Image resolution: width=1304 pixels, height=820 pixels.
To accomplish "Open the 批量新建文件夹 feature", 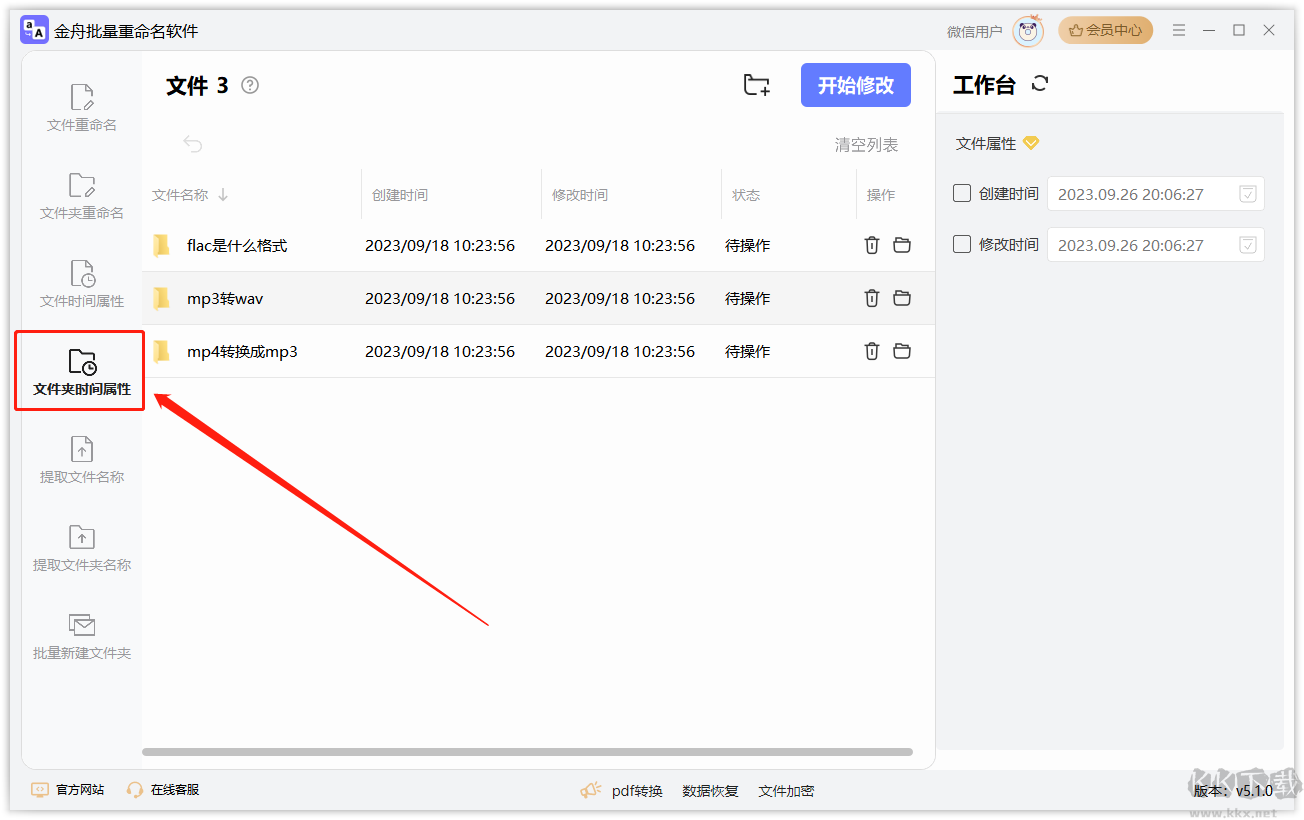I will tap(80, 635).
